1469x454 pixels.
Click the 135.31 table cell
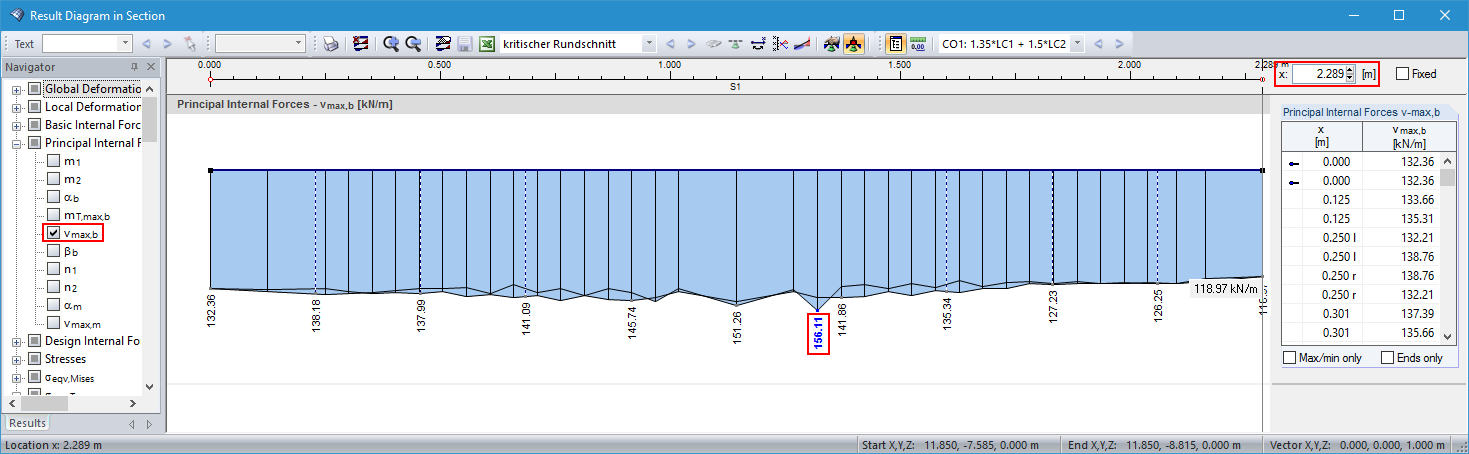(x=1401, y=218)
